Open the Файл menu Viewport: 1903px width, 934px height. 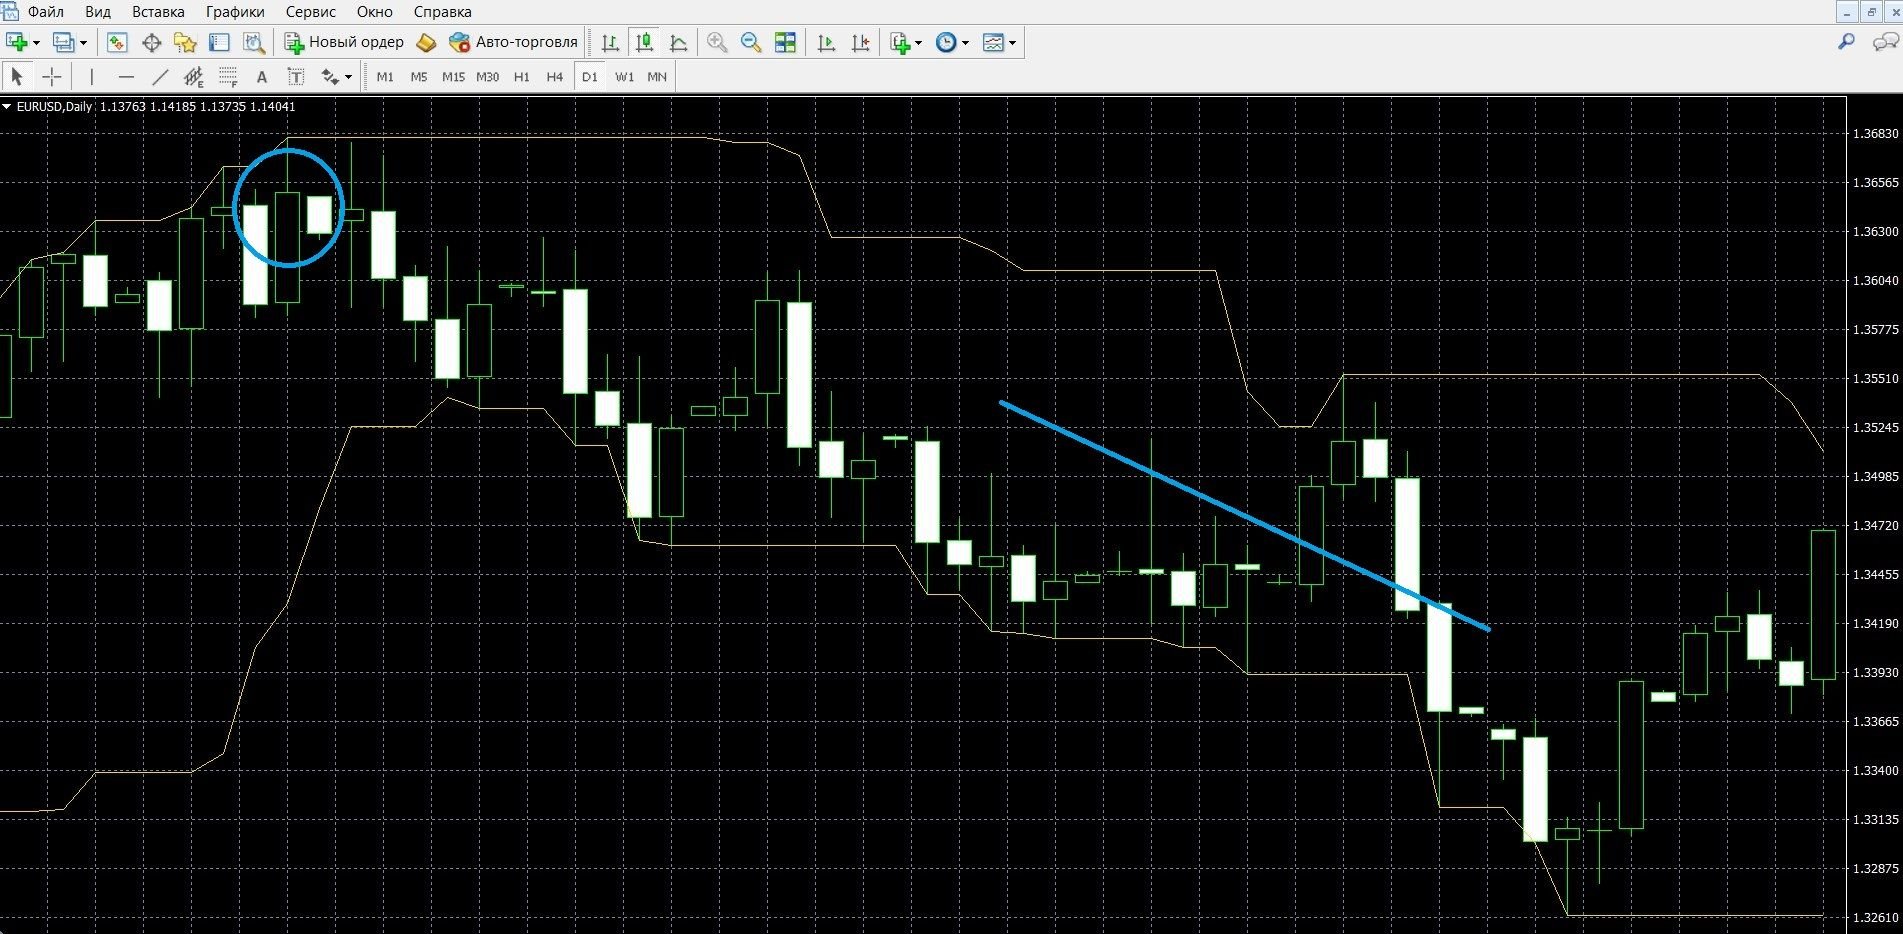tap(46, 12)
